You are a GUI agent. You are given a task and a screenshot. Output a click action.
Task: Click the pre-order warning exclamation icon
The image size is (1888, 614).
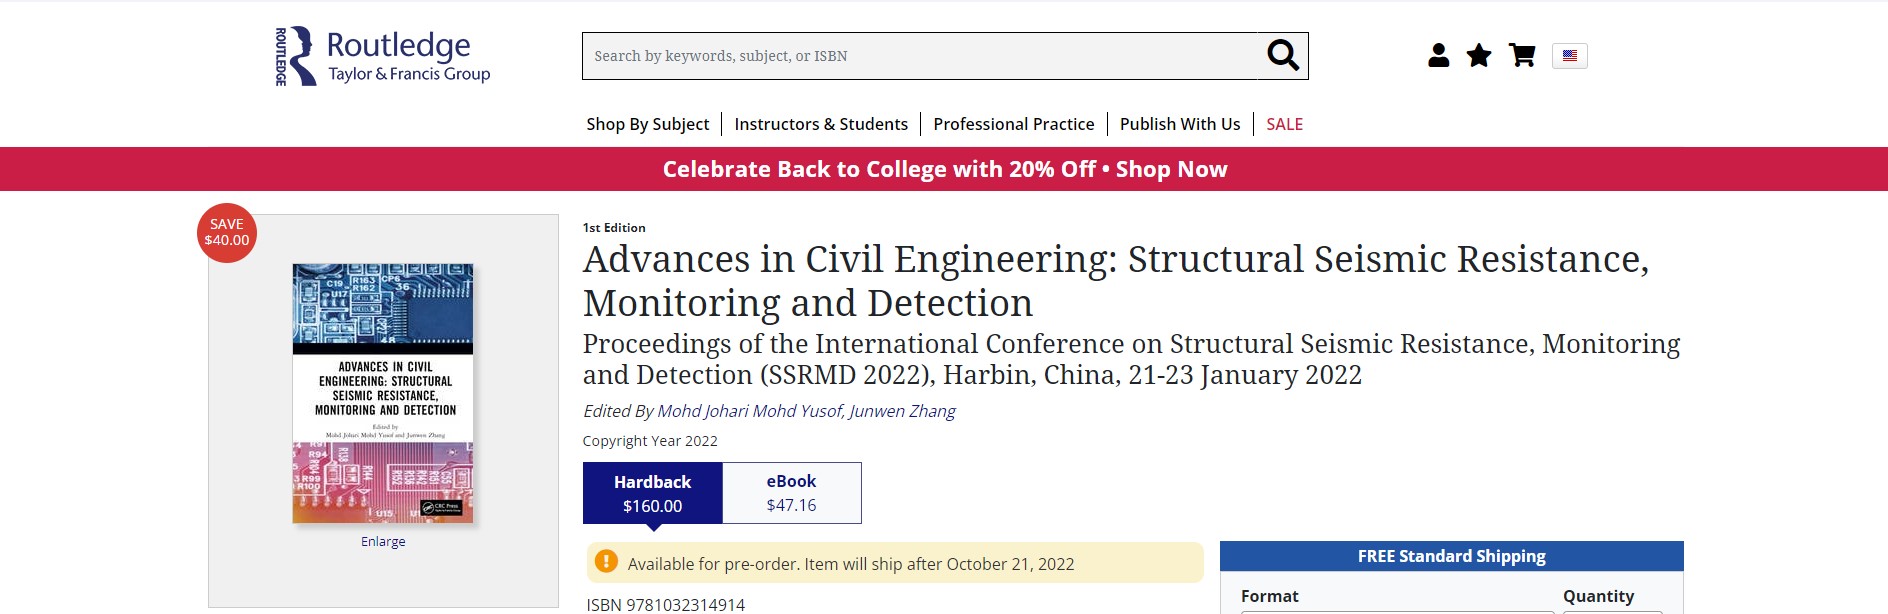point(606,561)
